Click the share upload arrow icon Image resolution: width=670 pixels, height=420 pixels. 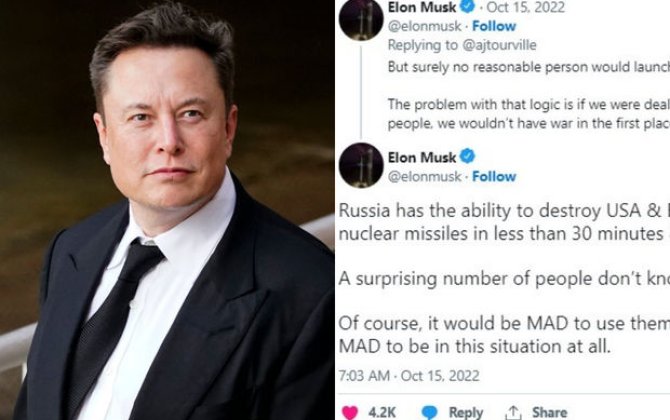(513, 413)
